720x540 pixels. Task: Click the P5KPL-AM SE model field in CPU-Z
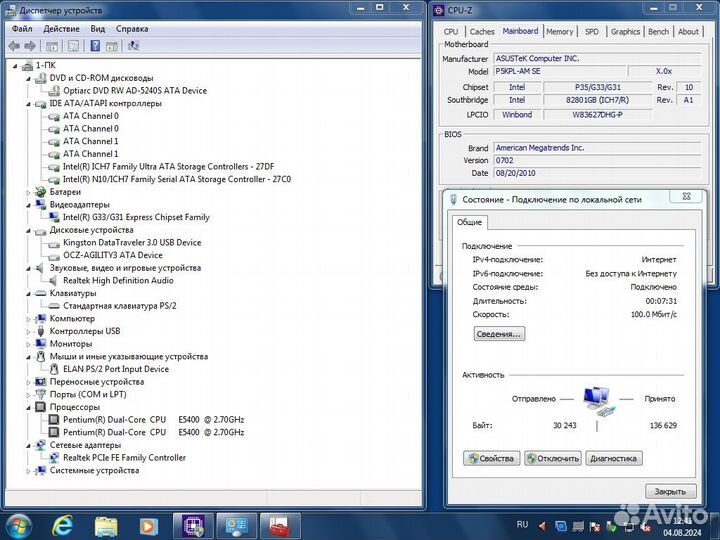pyautogui.click(x=560, y=71)
